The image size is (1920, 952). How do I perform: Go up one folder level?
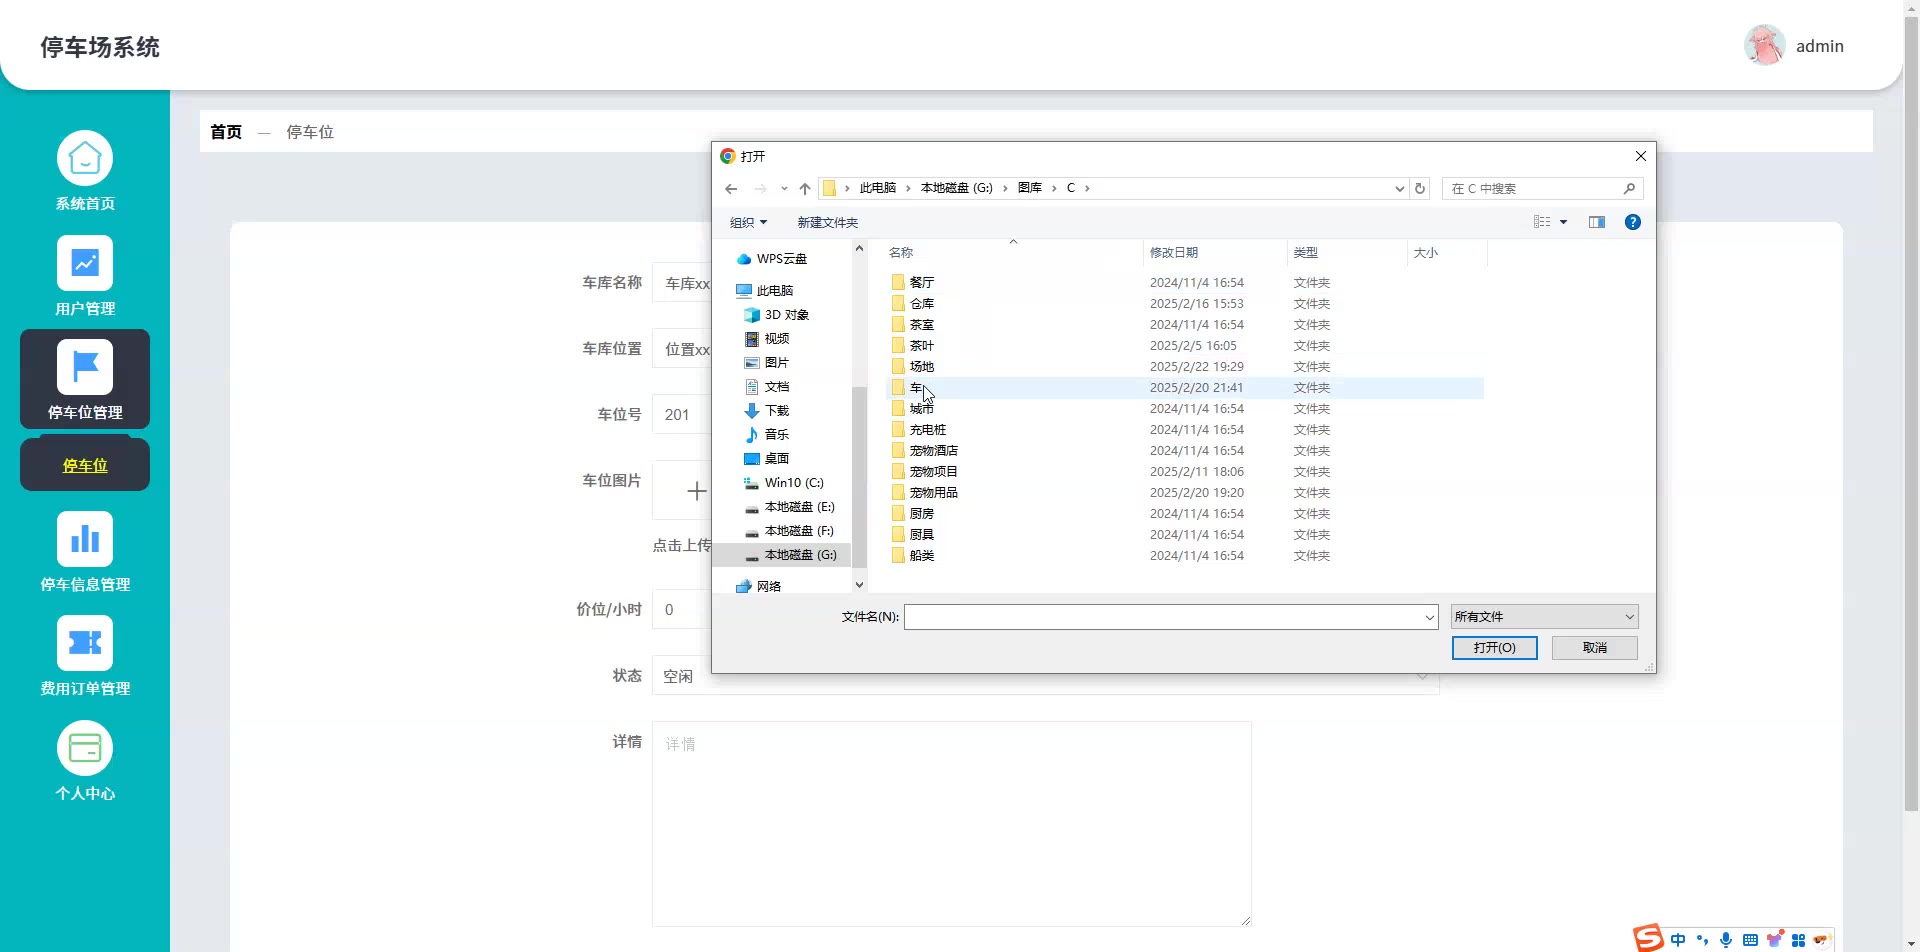(805, 188)
